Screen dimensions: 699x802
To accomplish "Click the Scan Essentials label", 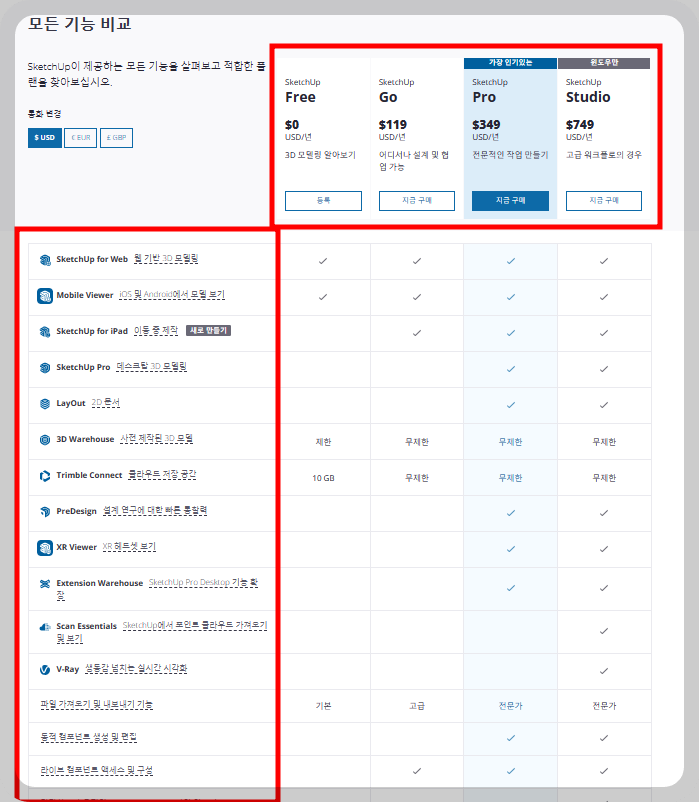I will tap(86, 626).
